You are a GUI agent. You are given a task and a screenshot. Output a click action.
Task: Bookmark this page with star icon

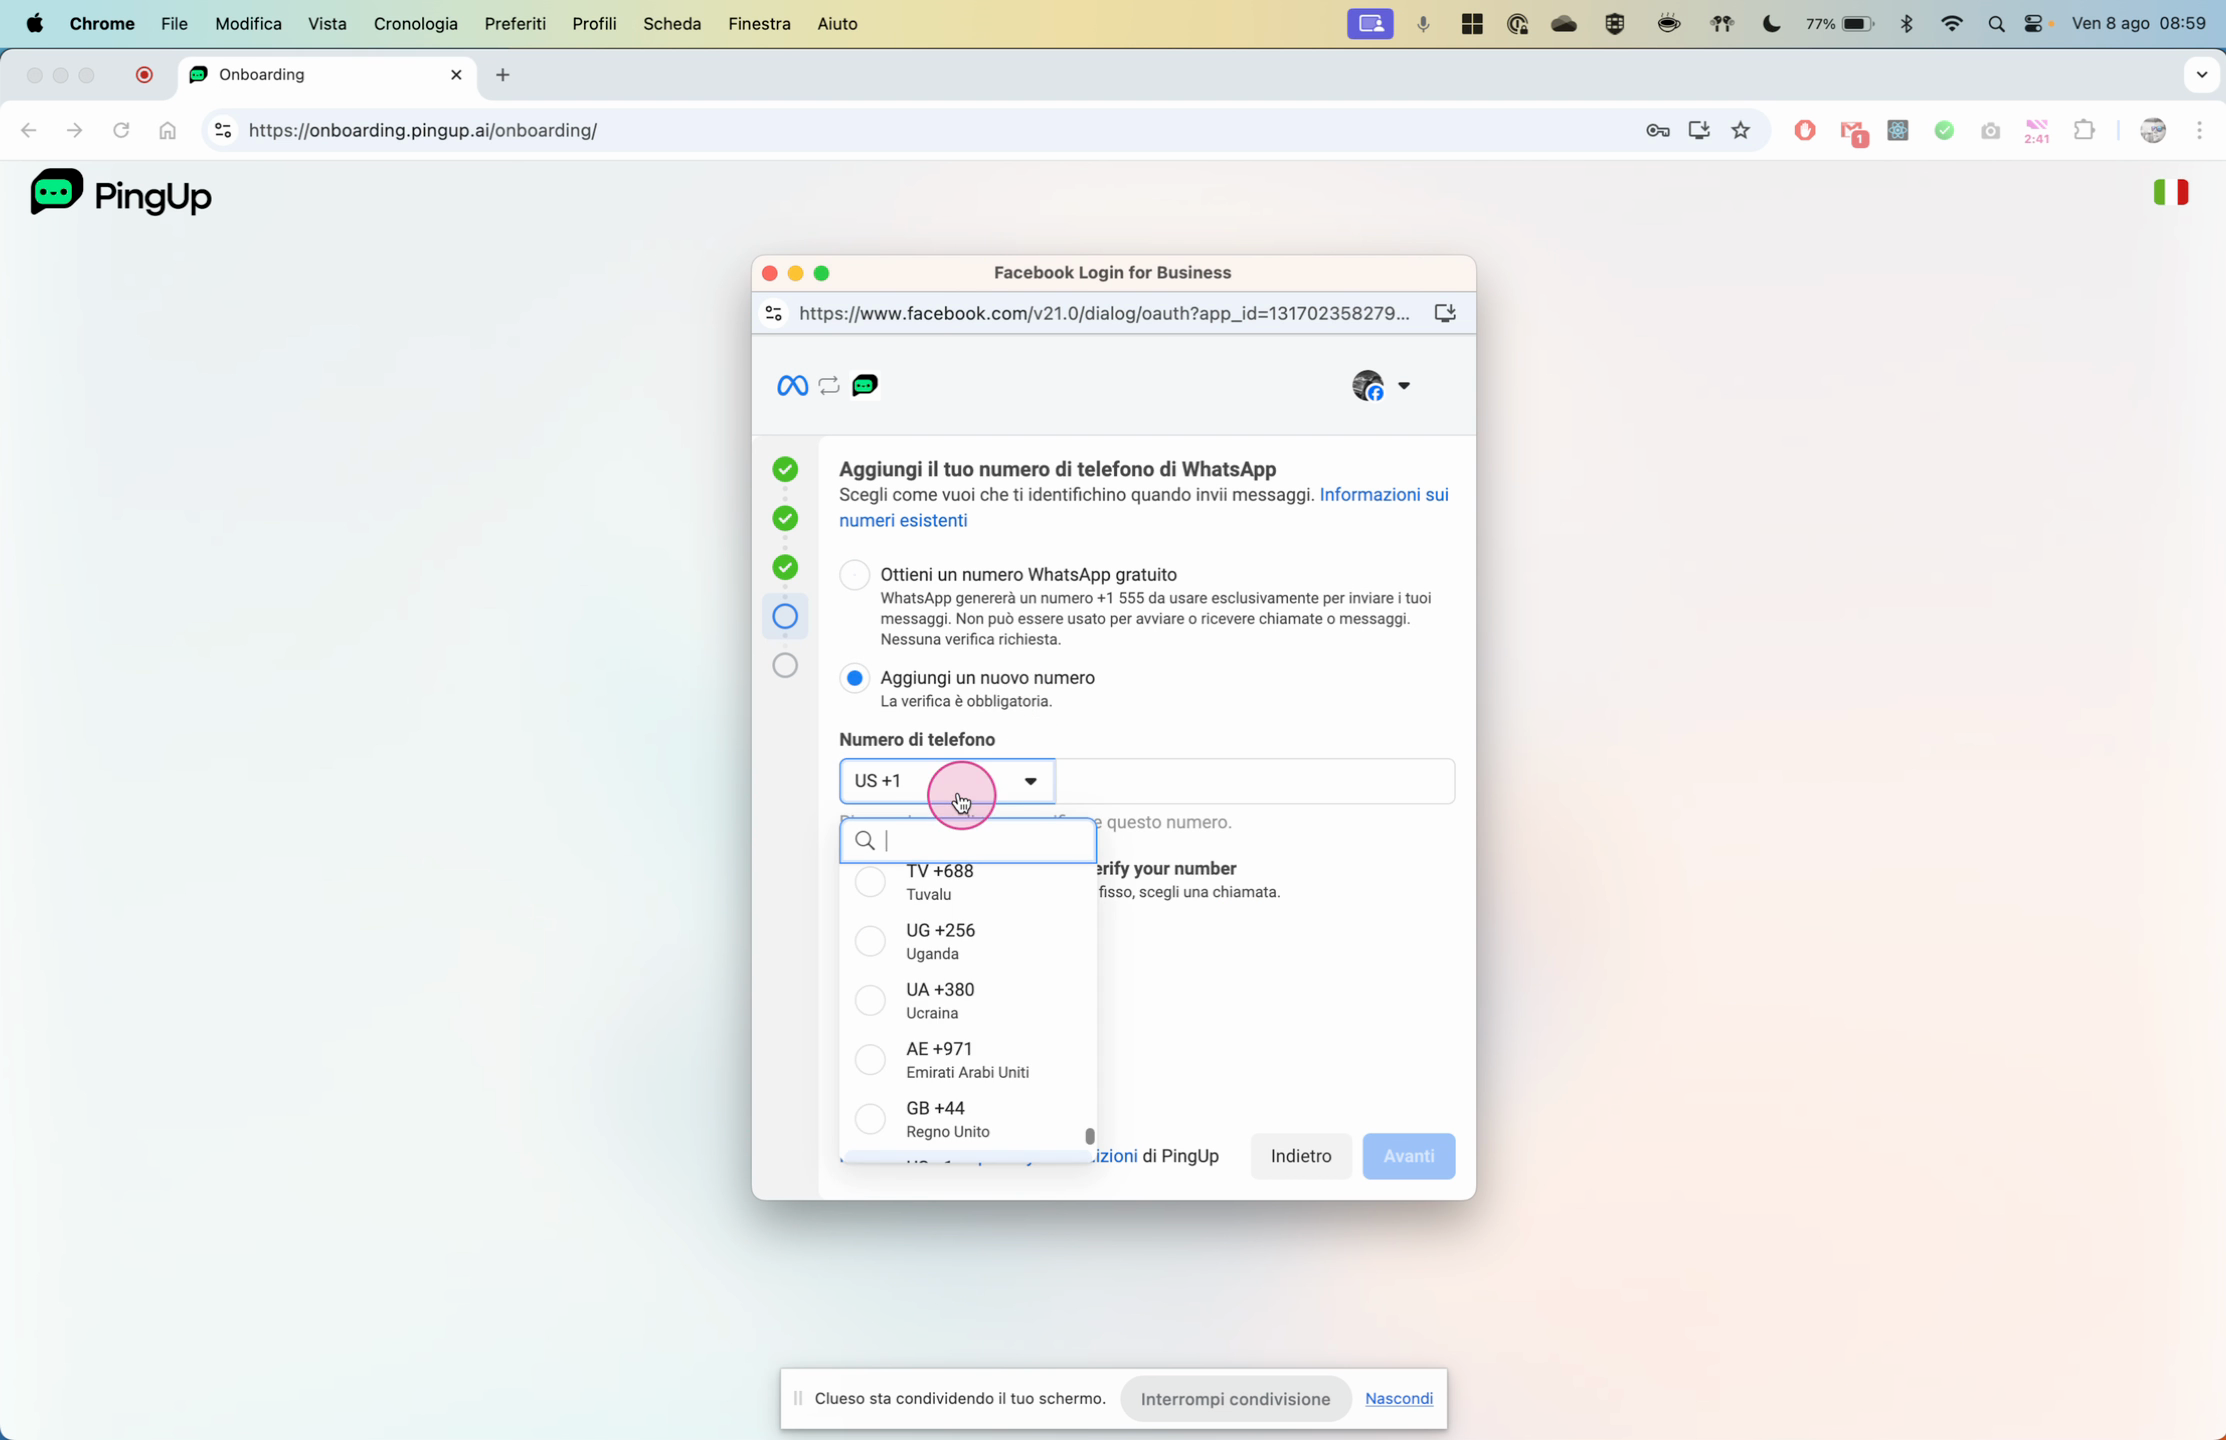[x=1741, y=130]
